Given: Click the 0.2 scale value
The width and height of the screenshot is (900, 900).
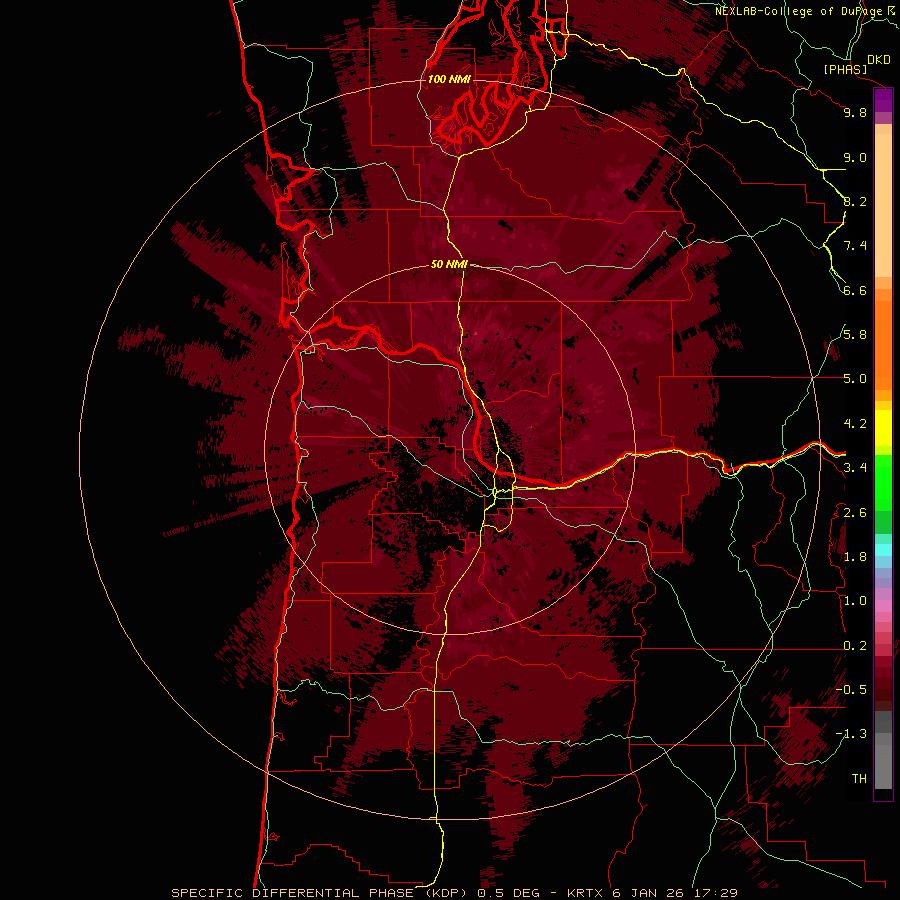Looking at the screenshot, I should tap(855, 646).
